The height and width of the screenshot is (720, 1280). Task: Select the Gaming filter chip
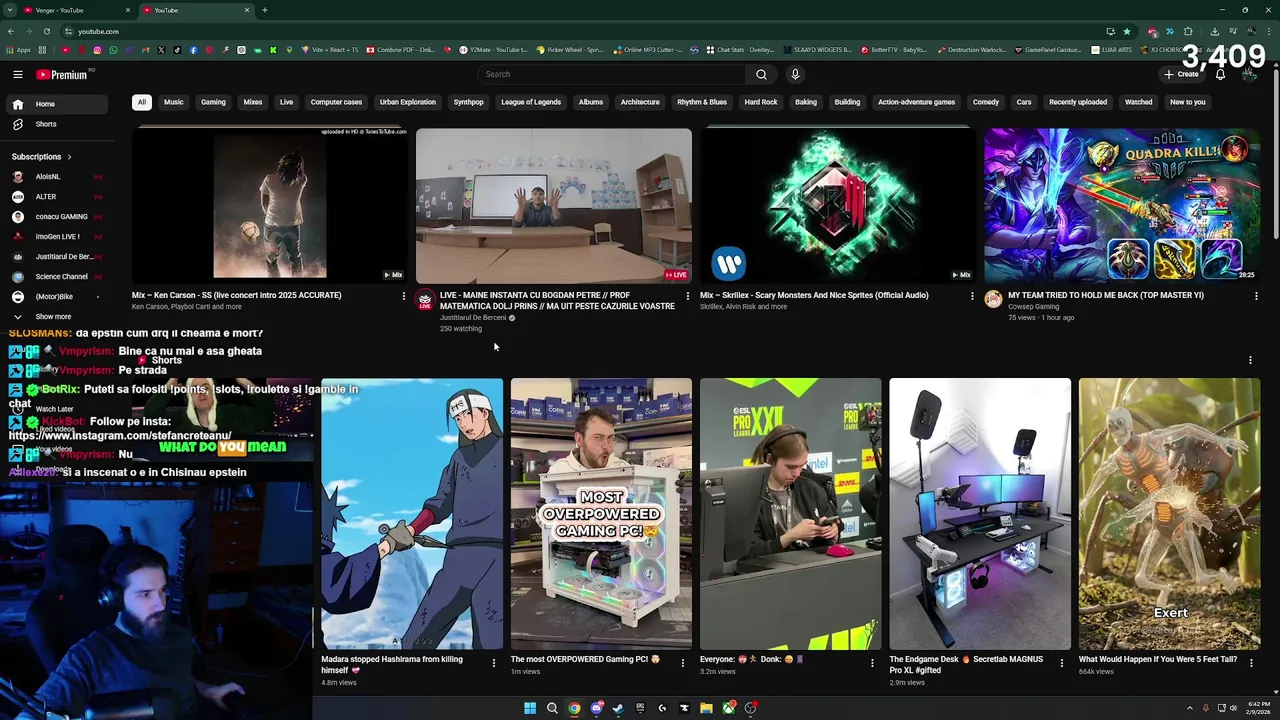tap(213, 102)
